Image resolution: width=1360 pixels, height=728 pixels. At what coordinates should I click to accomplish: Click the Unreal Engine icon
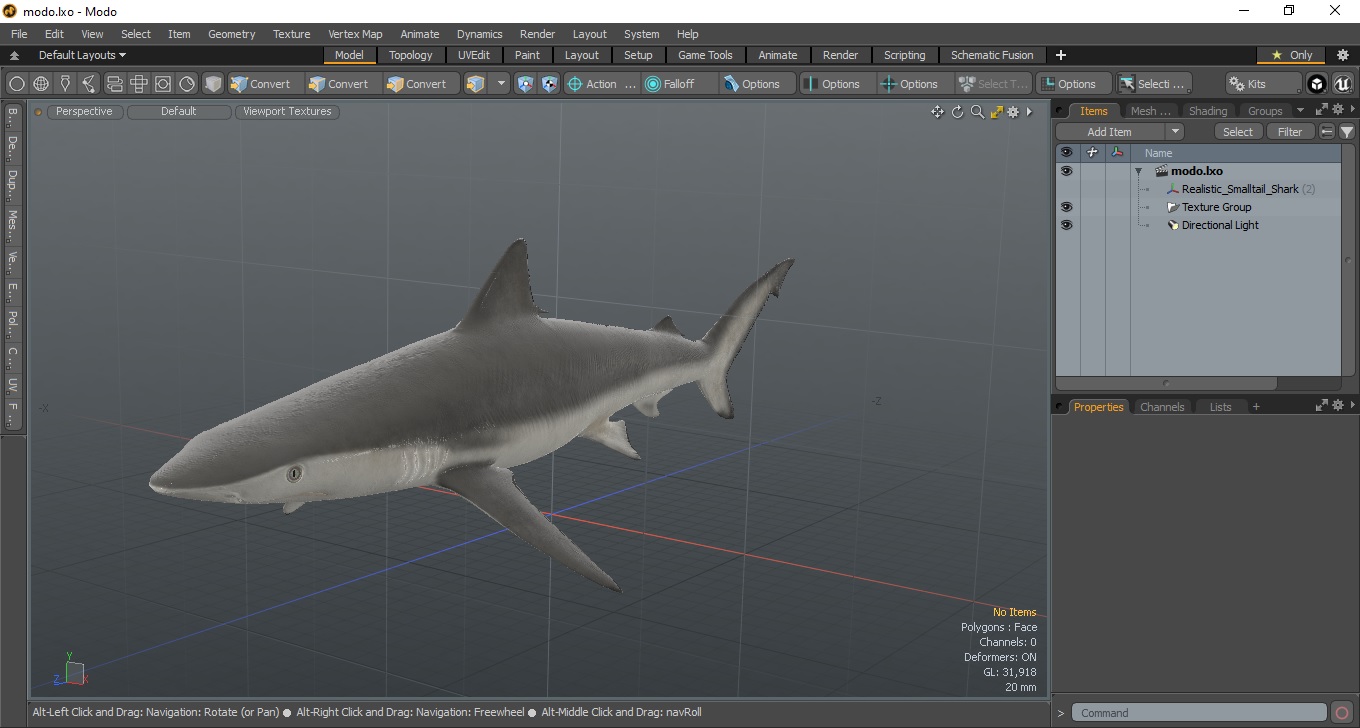click(x=1342, y=84)
